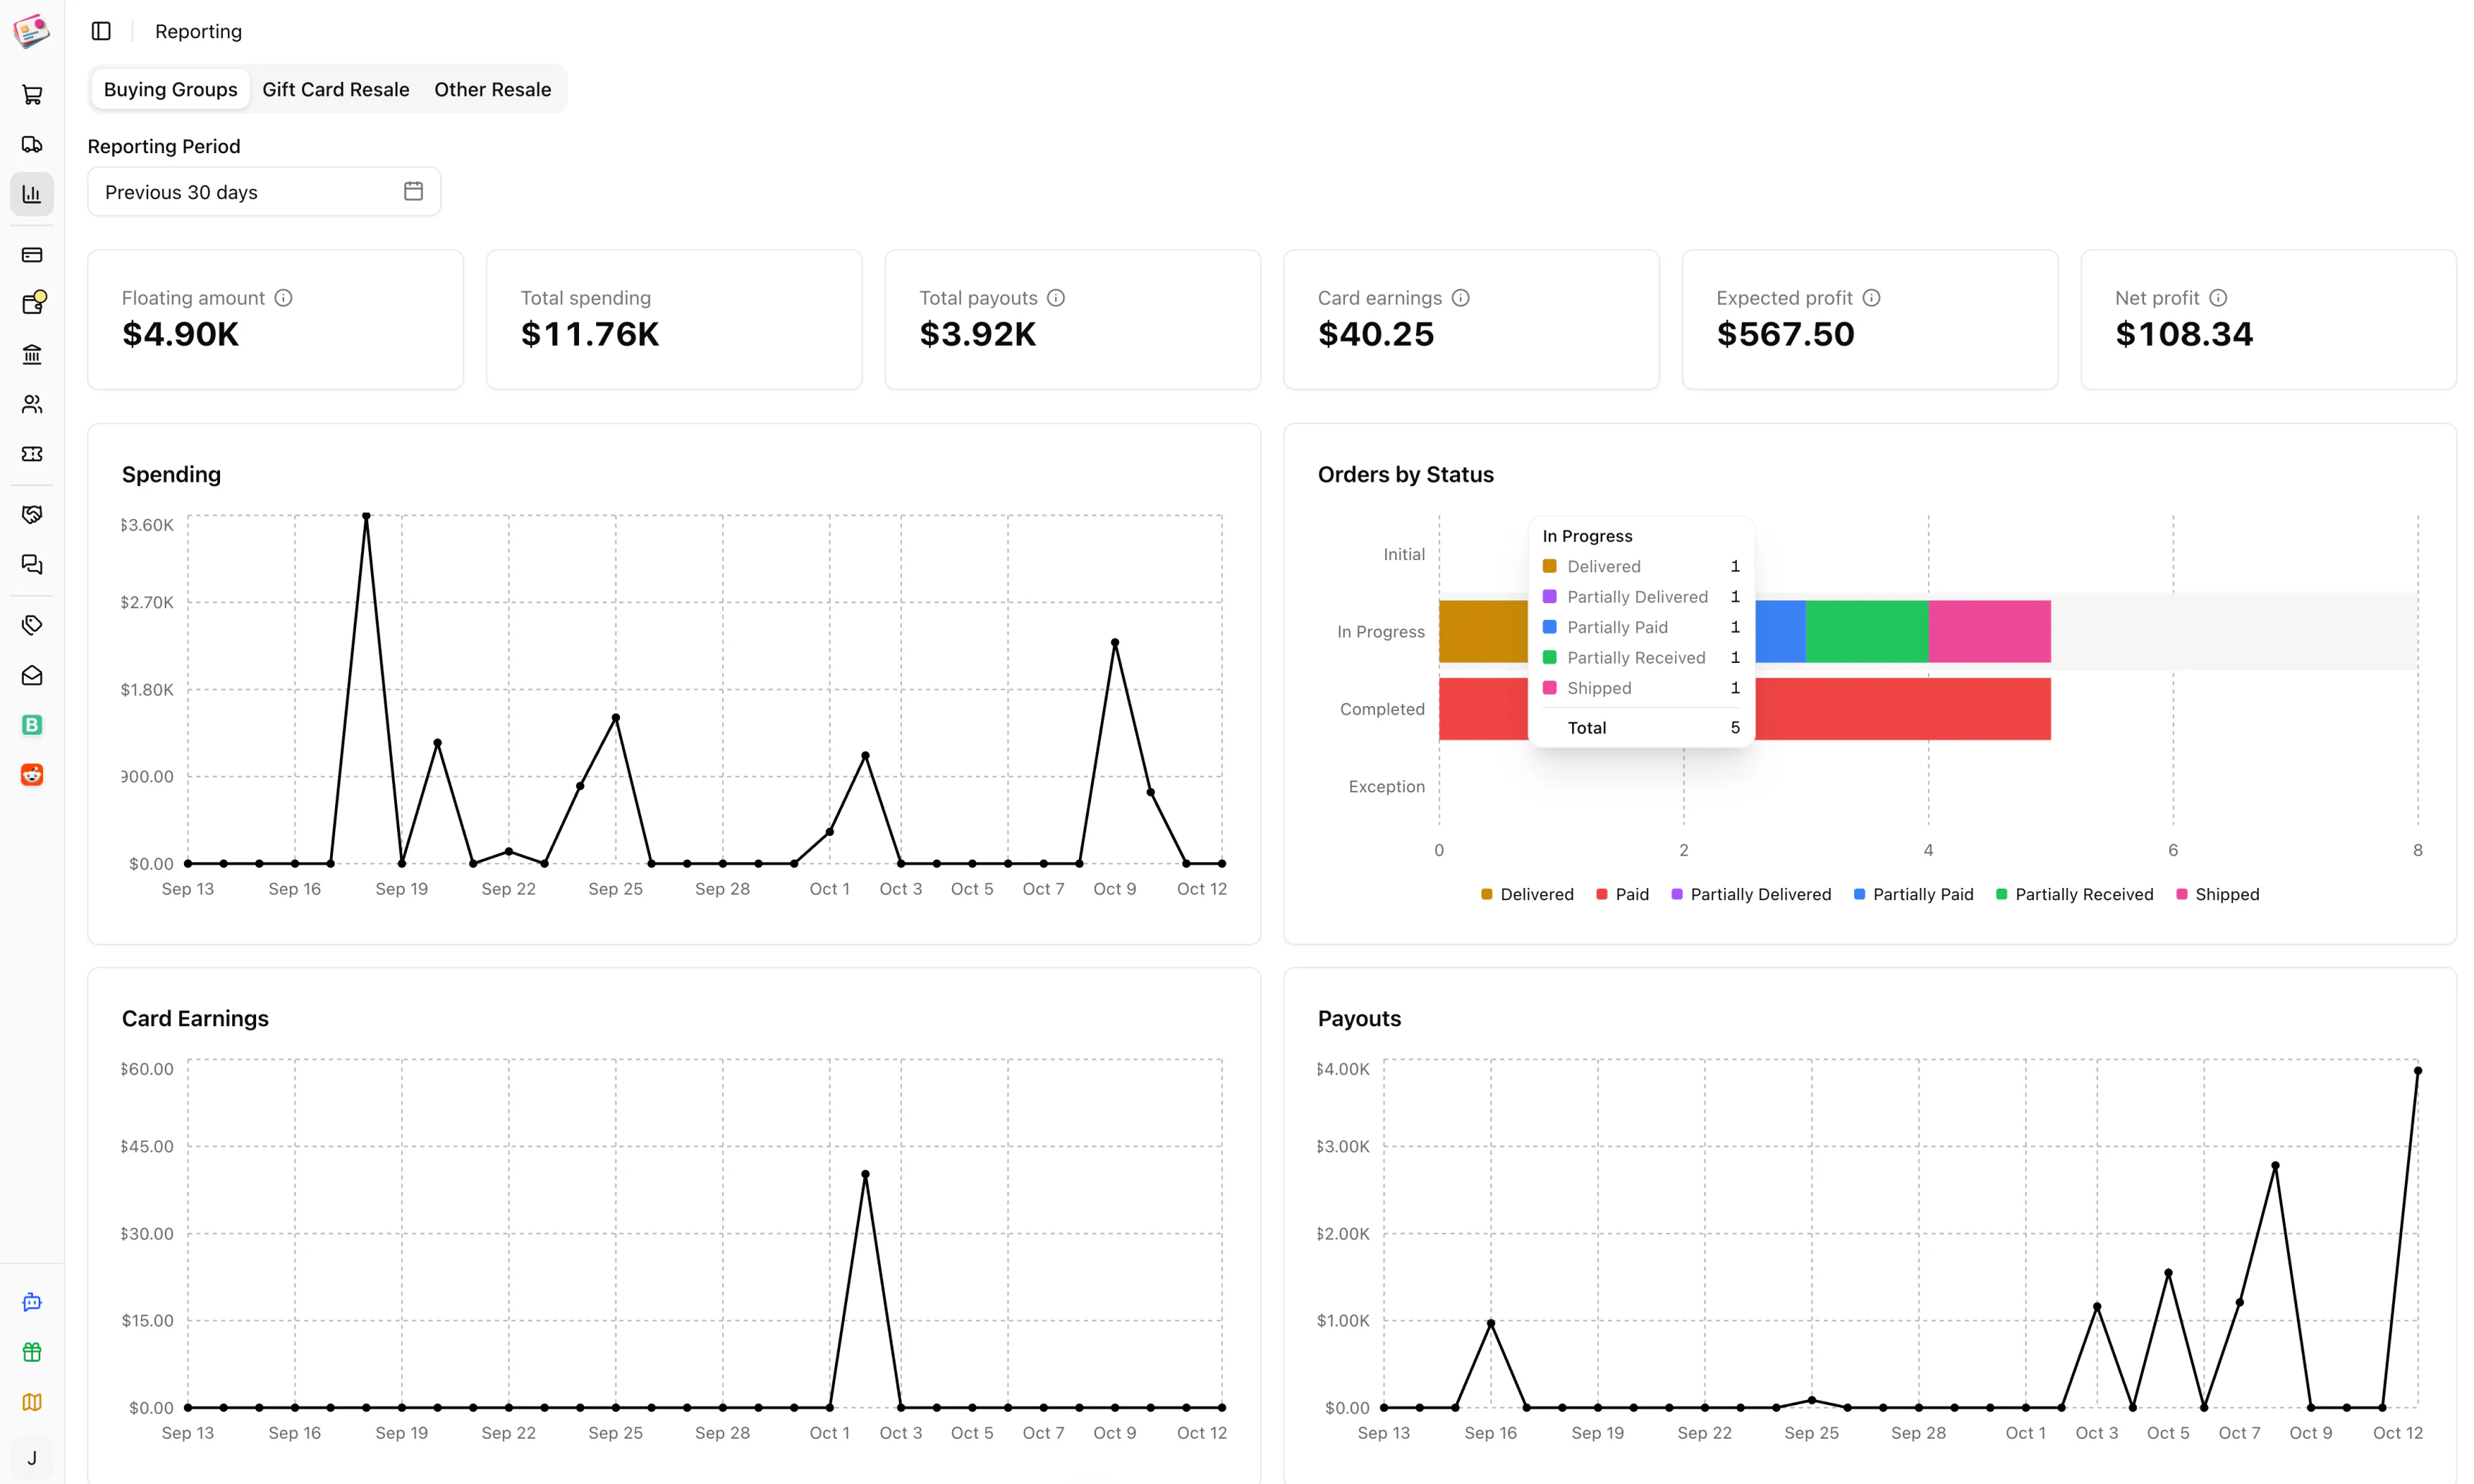2474x1484 pixels.
Task: Open the blue robot chat icon
Action: pyautogui.click(x=32, y=1302)
